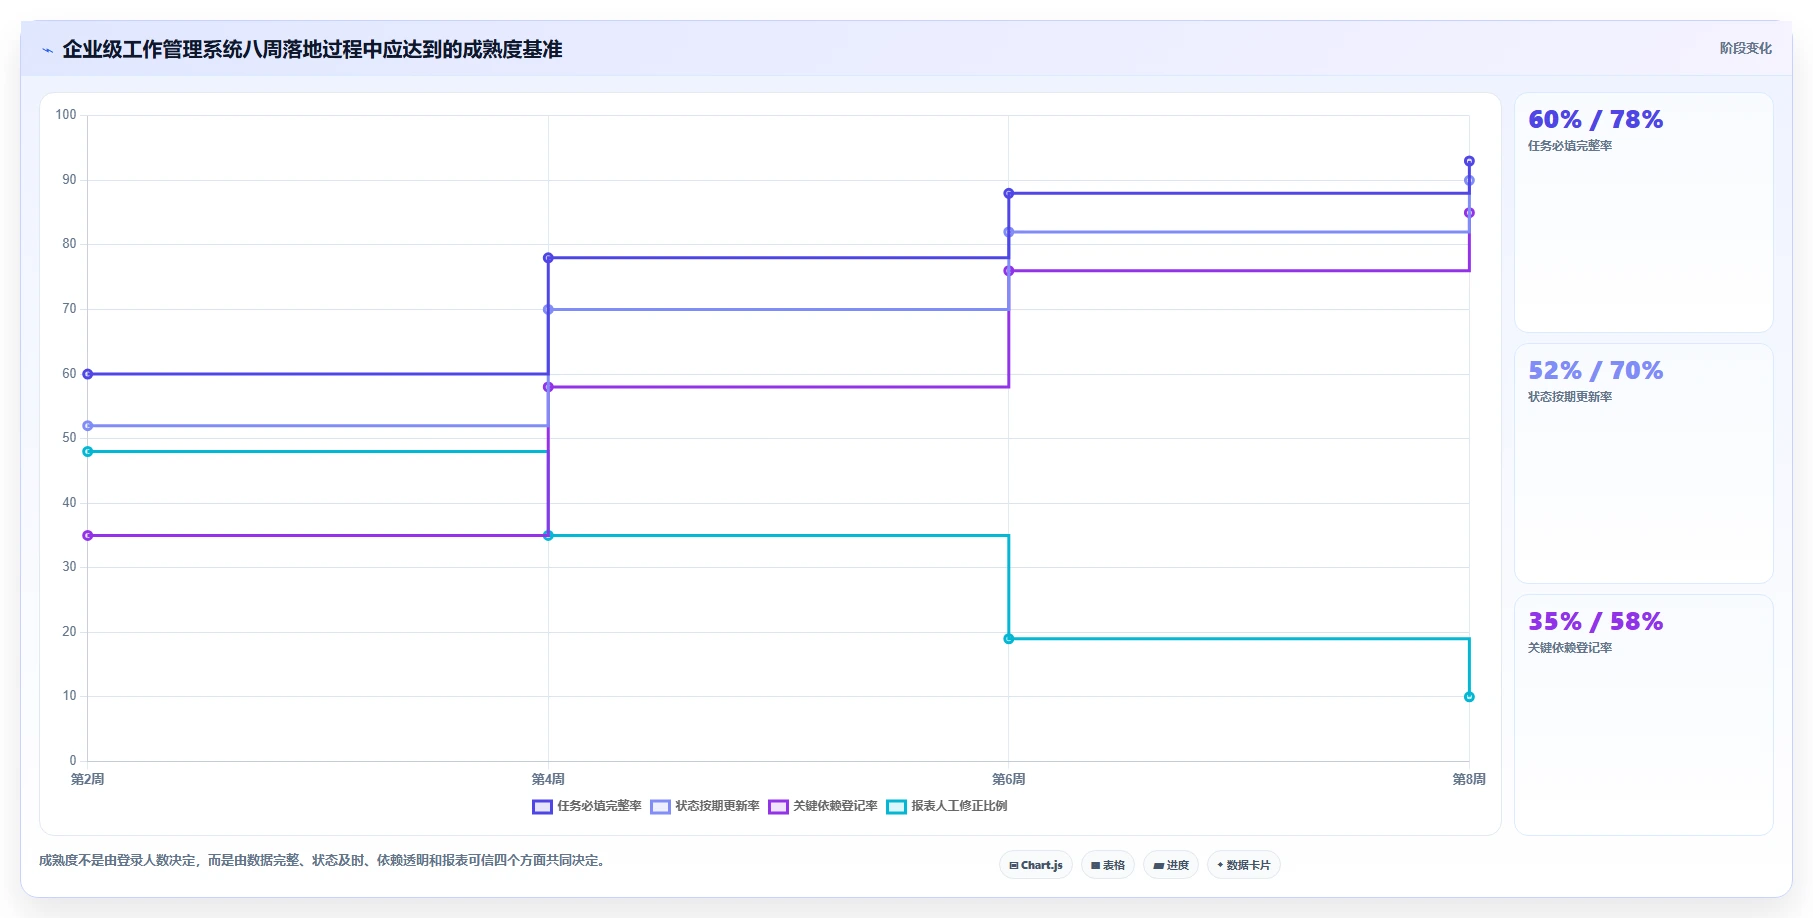Click the 第8周 x-axis label

(x=1469, y=779)
